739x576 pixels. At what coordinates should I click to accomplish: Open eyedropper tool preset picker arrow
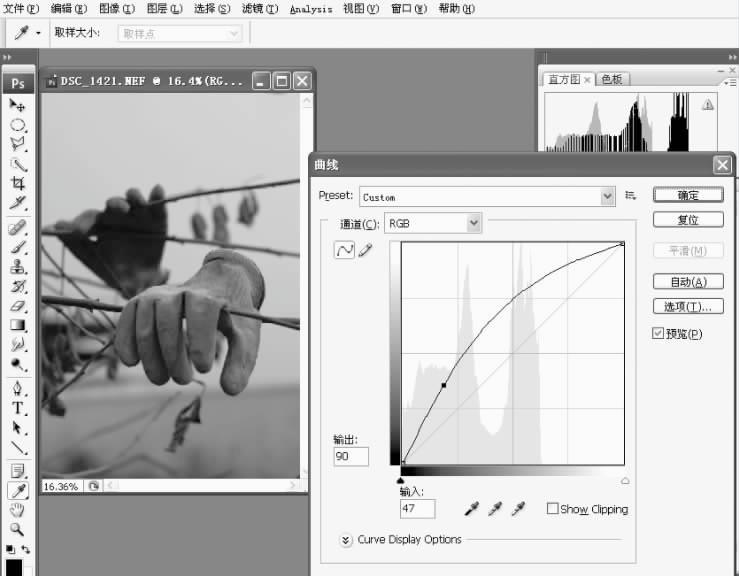pos(38,33)
